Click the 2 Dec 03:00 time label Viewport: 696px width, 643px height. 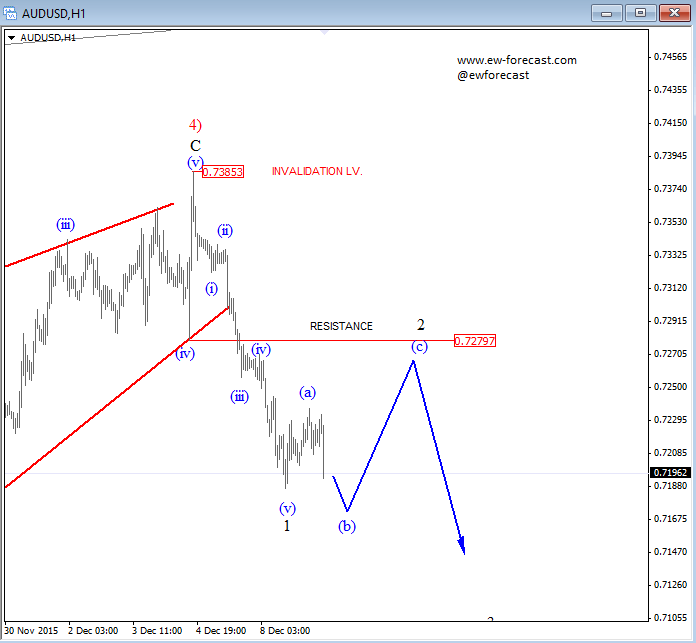click(x=93, y=631)
